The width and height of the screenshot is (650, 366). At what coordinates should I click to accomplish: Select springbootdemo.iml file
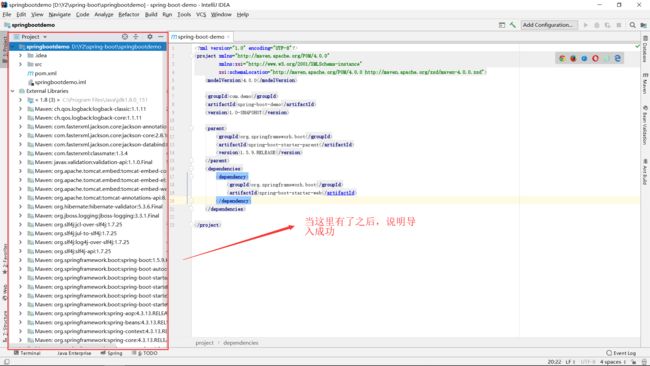(x=56, y=82)
